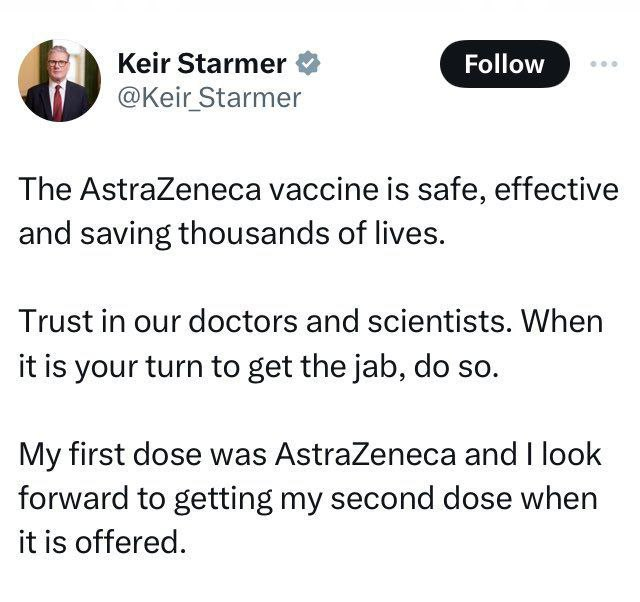Click the line "forward to getting my second dose when"
Screen dimensions: 640x602
pyautogui.click(x=307, y=497)
